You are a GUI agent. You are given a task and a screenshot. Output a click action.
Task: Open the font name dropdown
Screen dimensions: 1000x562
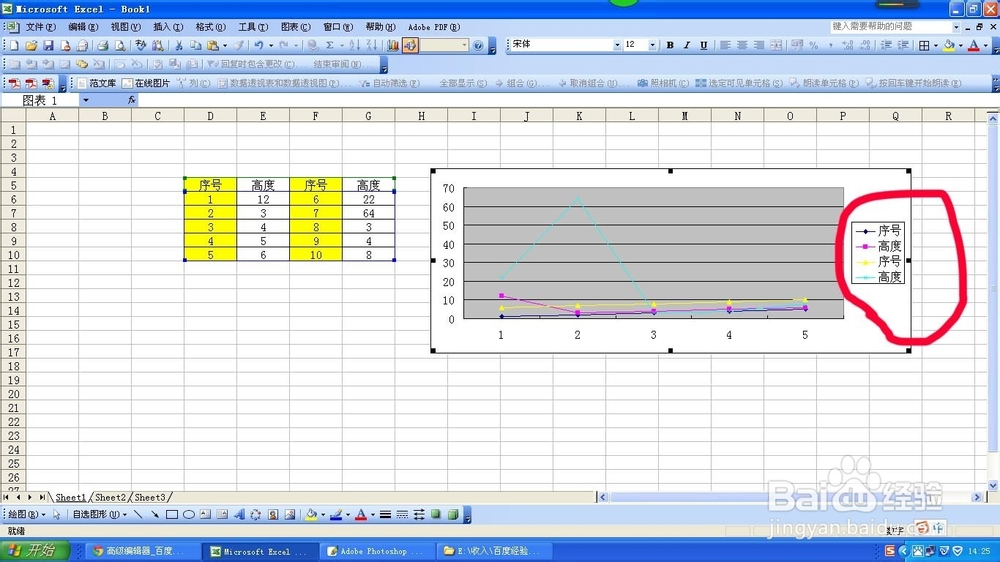tap(617, 45)
